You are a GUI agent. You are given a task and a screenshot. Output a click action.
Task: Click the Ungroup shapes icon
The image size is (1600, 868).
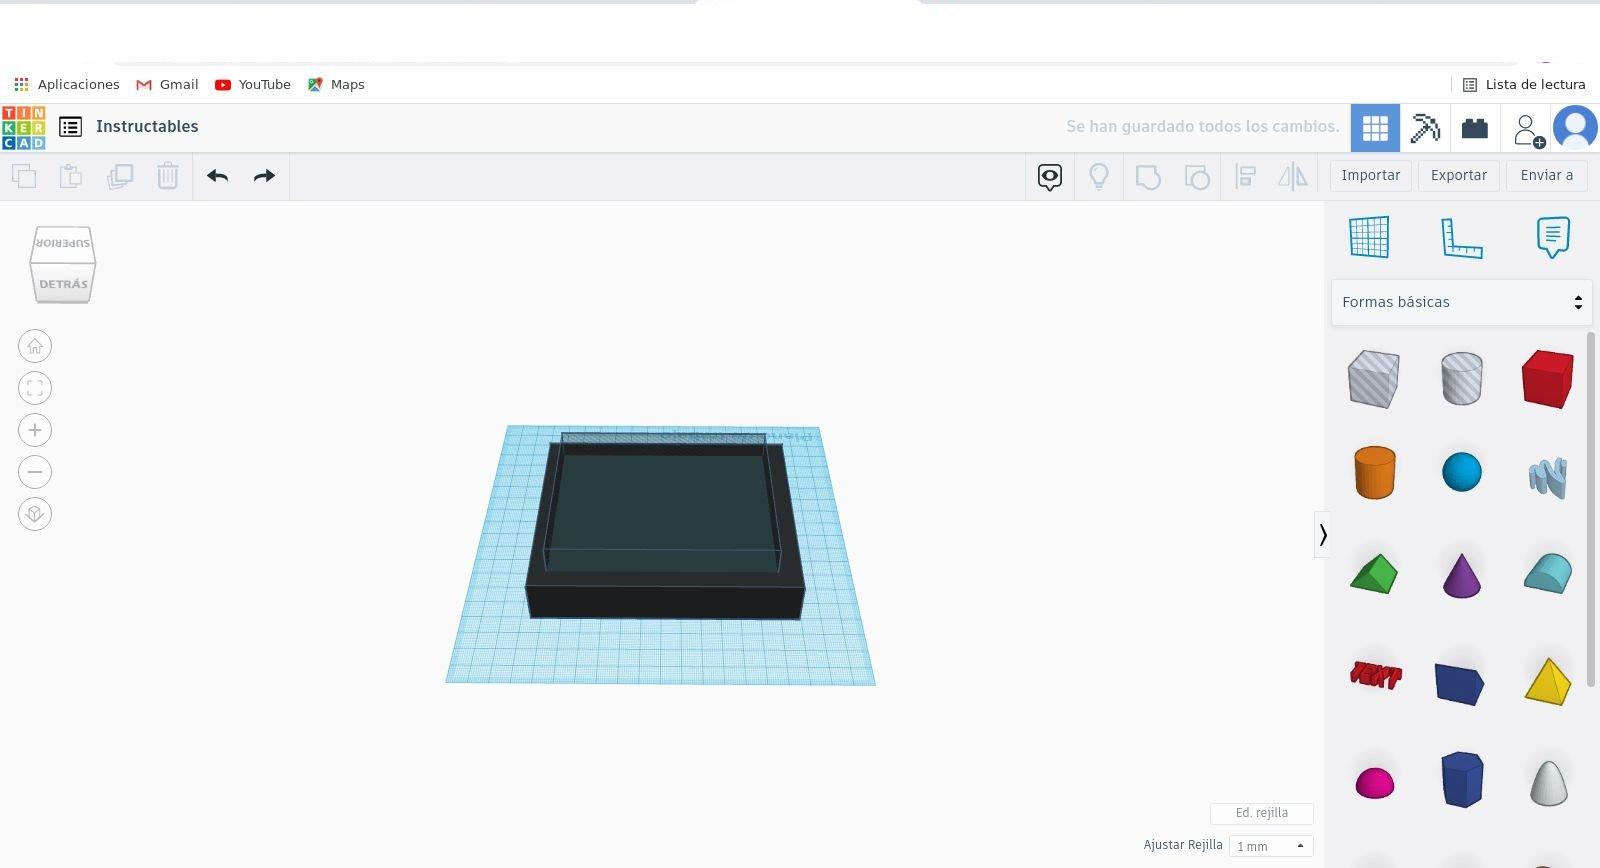coord(1197,177)
